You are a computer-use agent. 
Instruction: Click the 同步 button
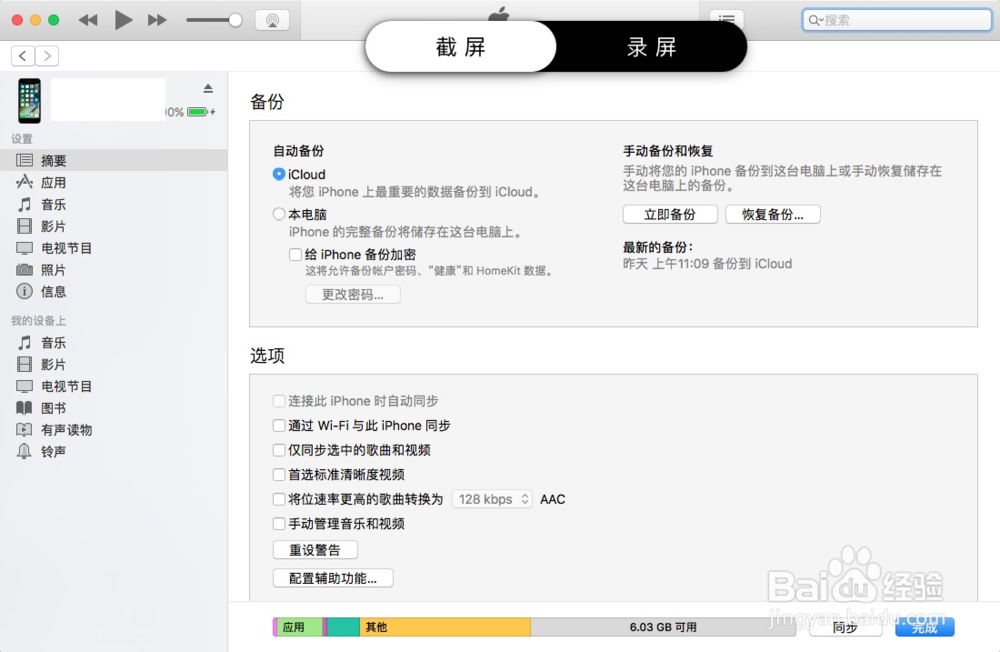(x=845, y=627)
